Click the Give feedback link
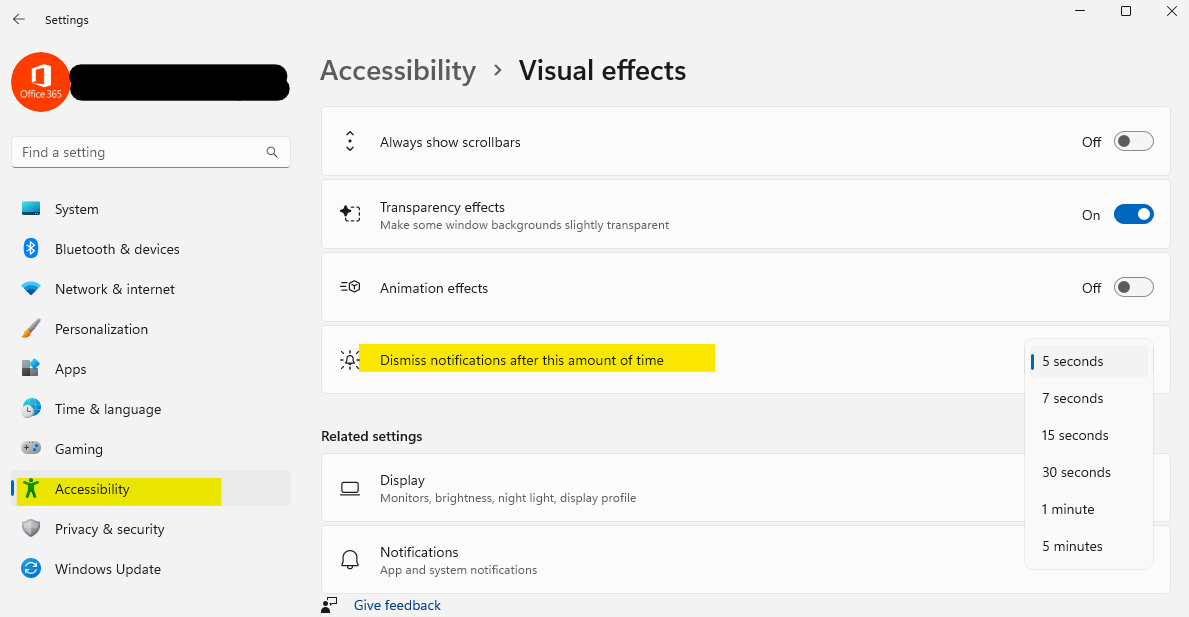 (397, 605)
